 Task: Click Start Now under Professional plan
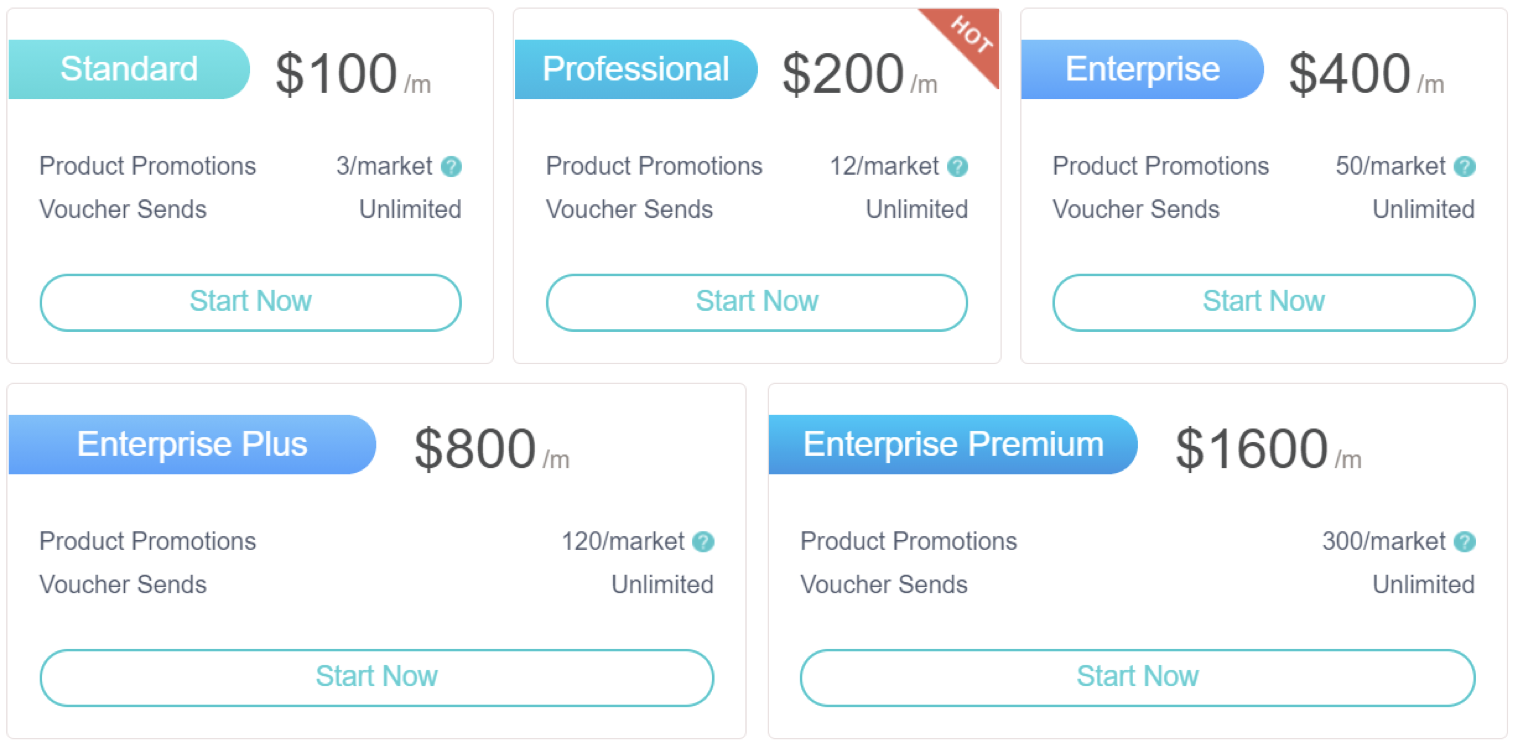[757, 302]
